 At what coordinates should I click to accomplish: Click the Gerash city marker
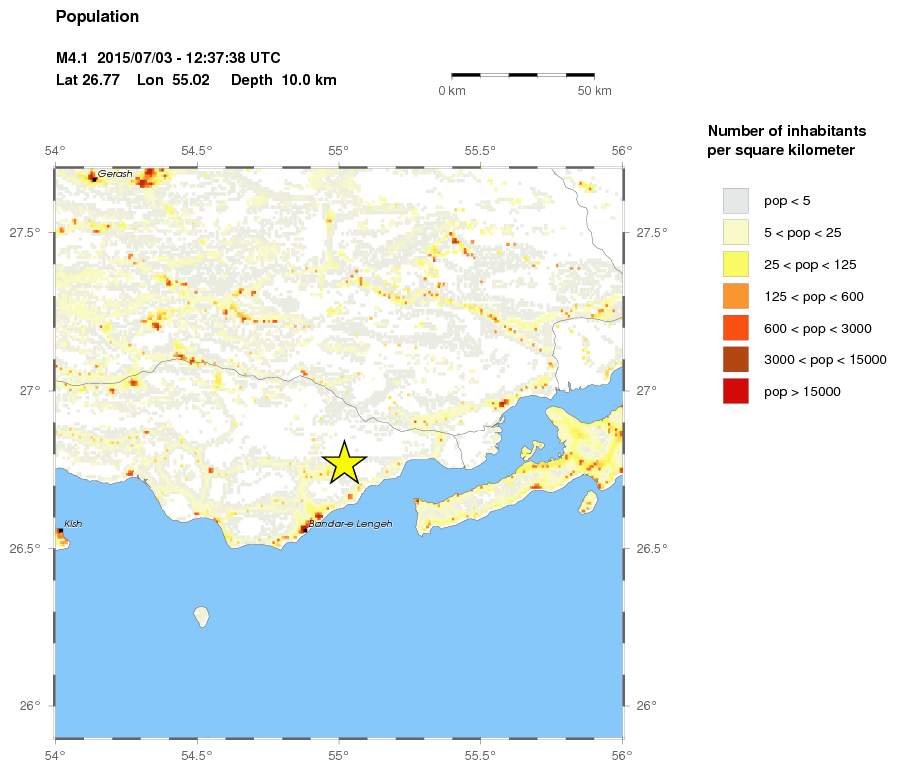pyautogui.click(x=93, y=179)
